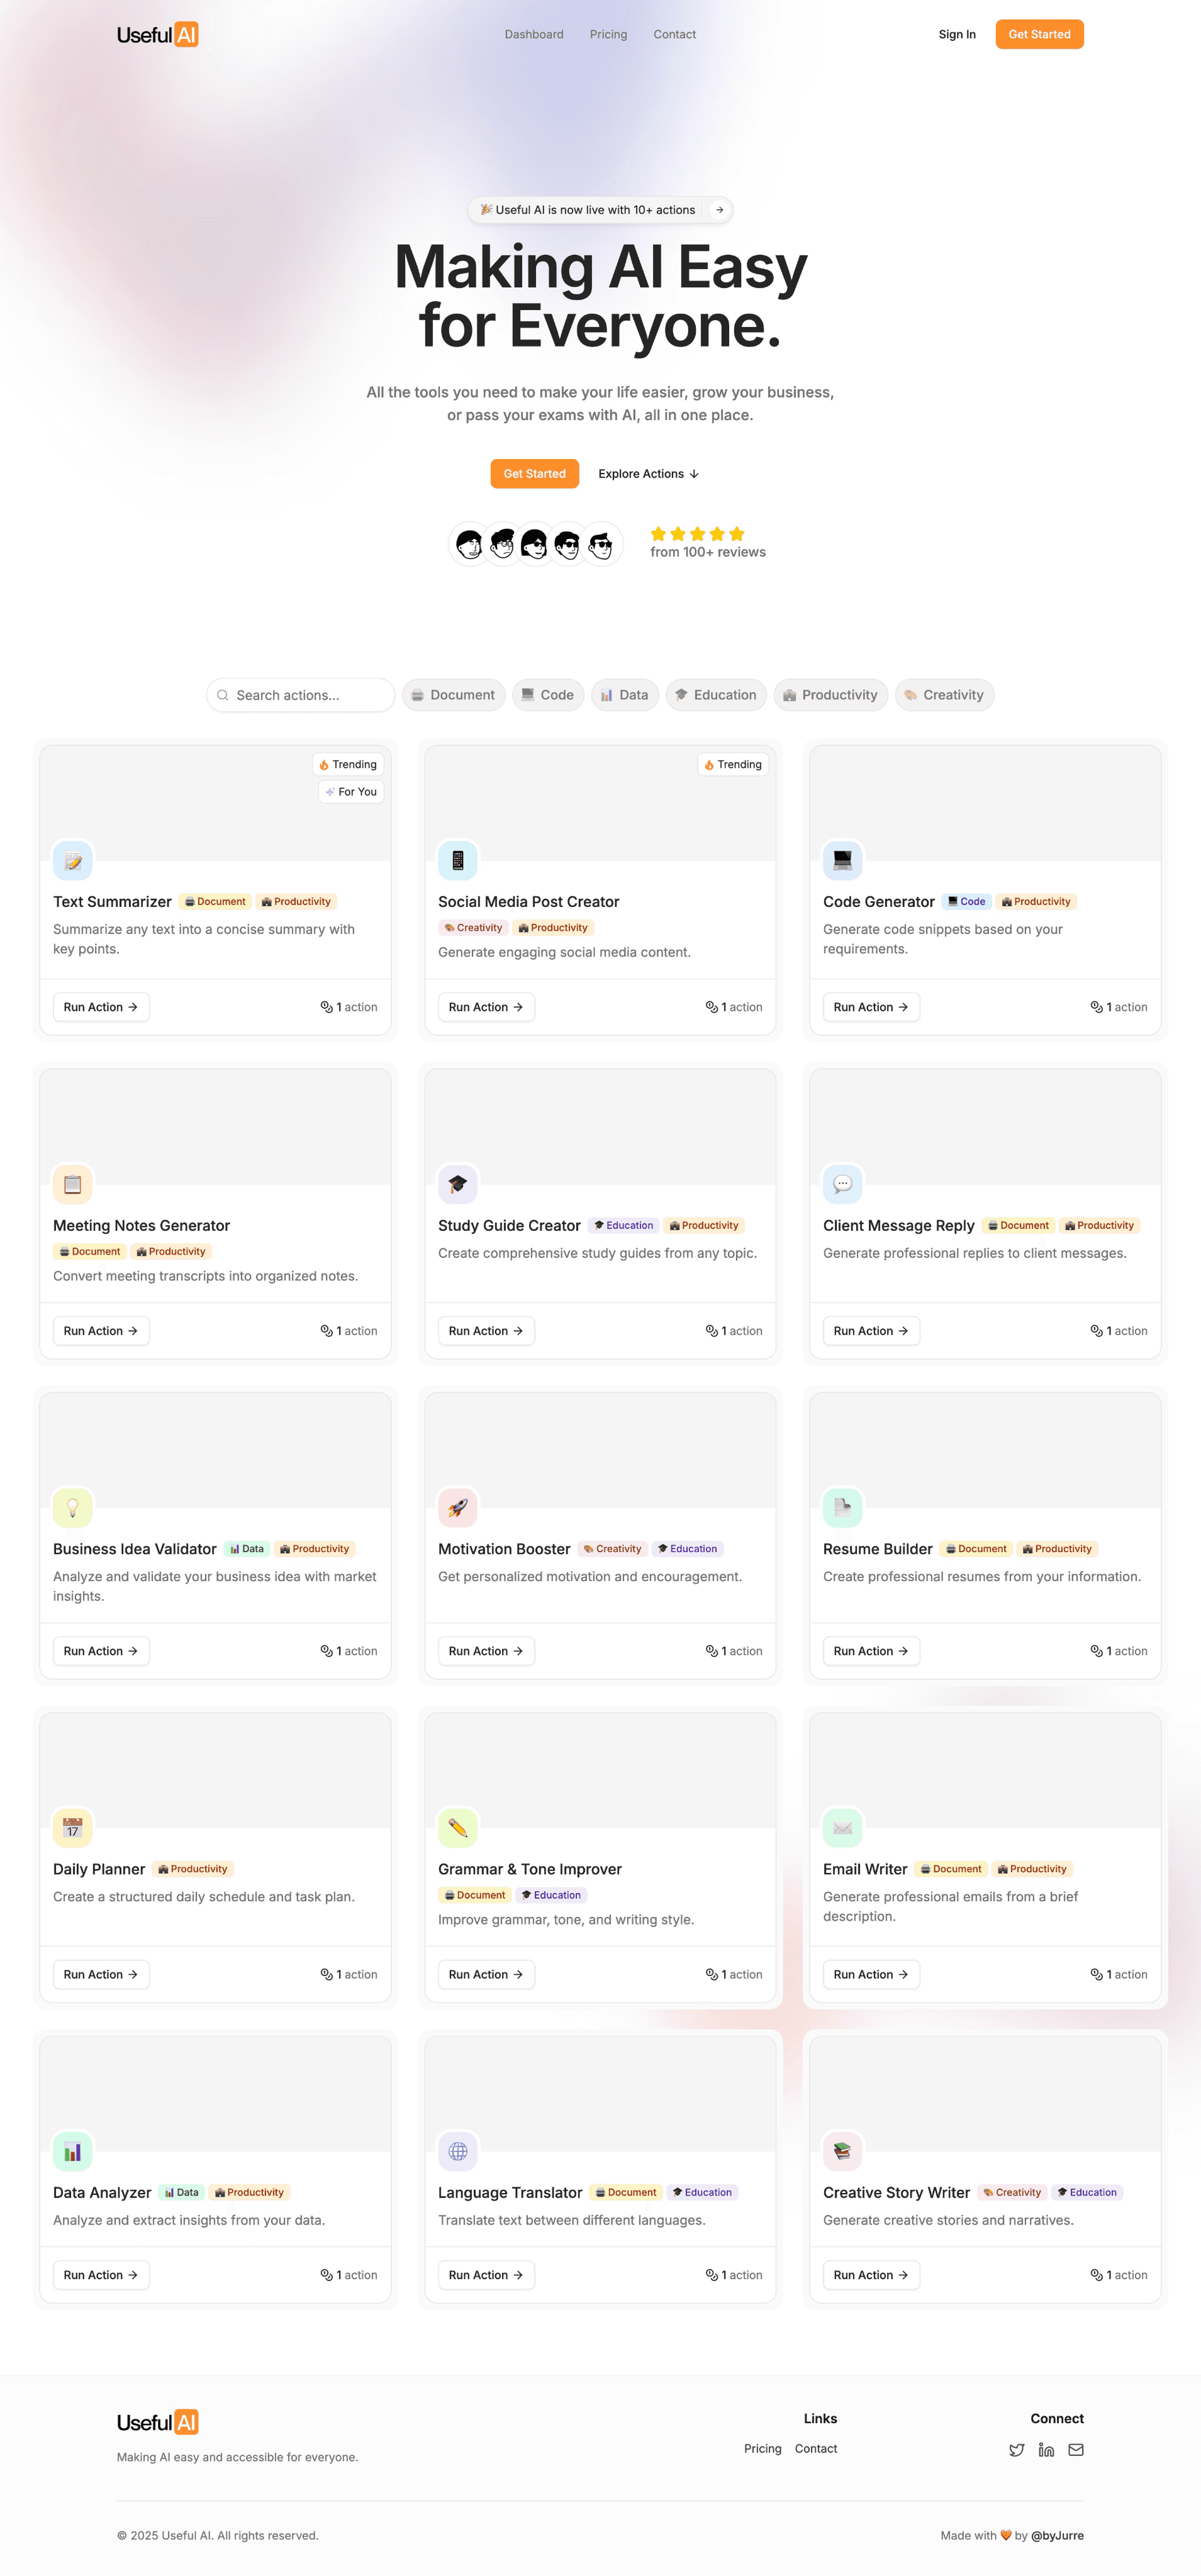Click the Text Summarizer card title

[x=112, y=902]
